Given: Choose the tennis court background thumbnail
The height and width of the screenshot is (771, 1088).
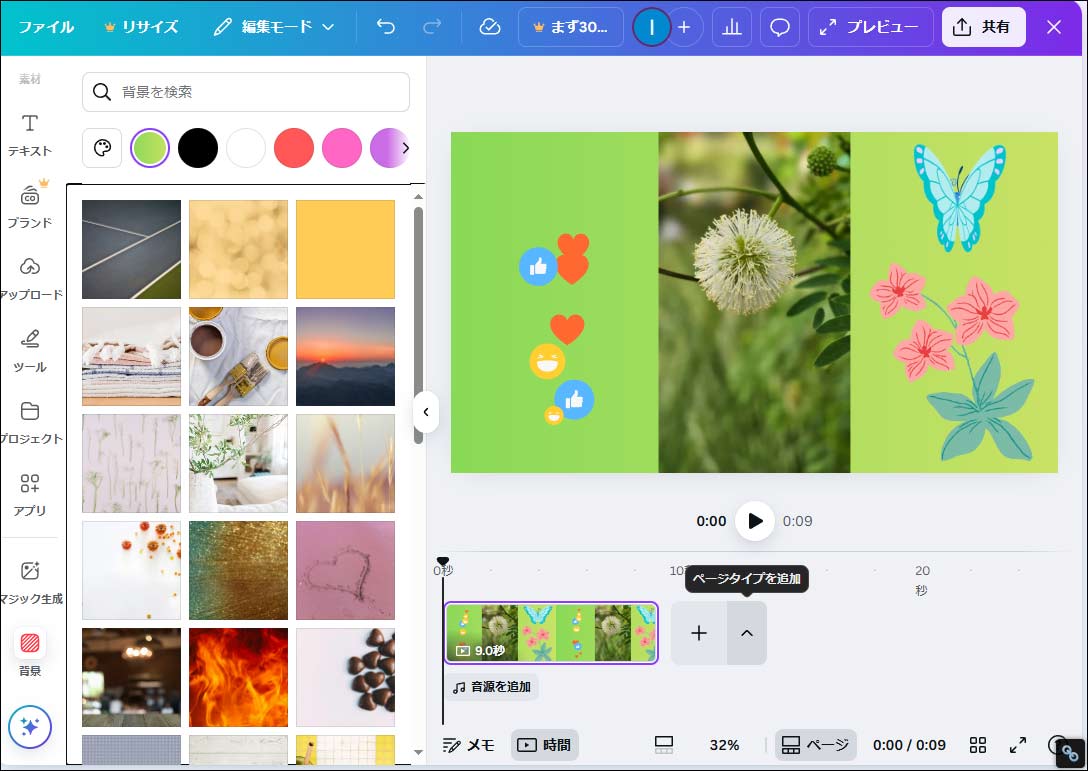Looking at the screenshot, I should pyautogui.click(x=131, y=249).
